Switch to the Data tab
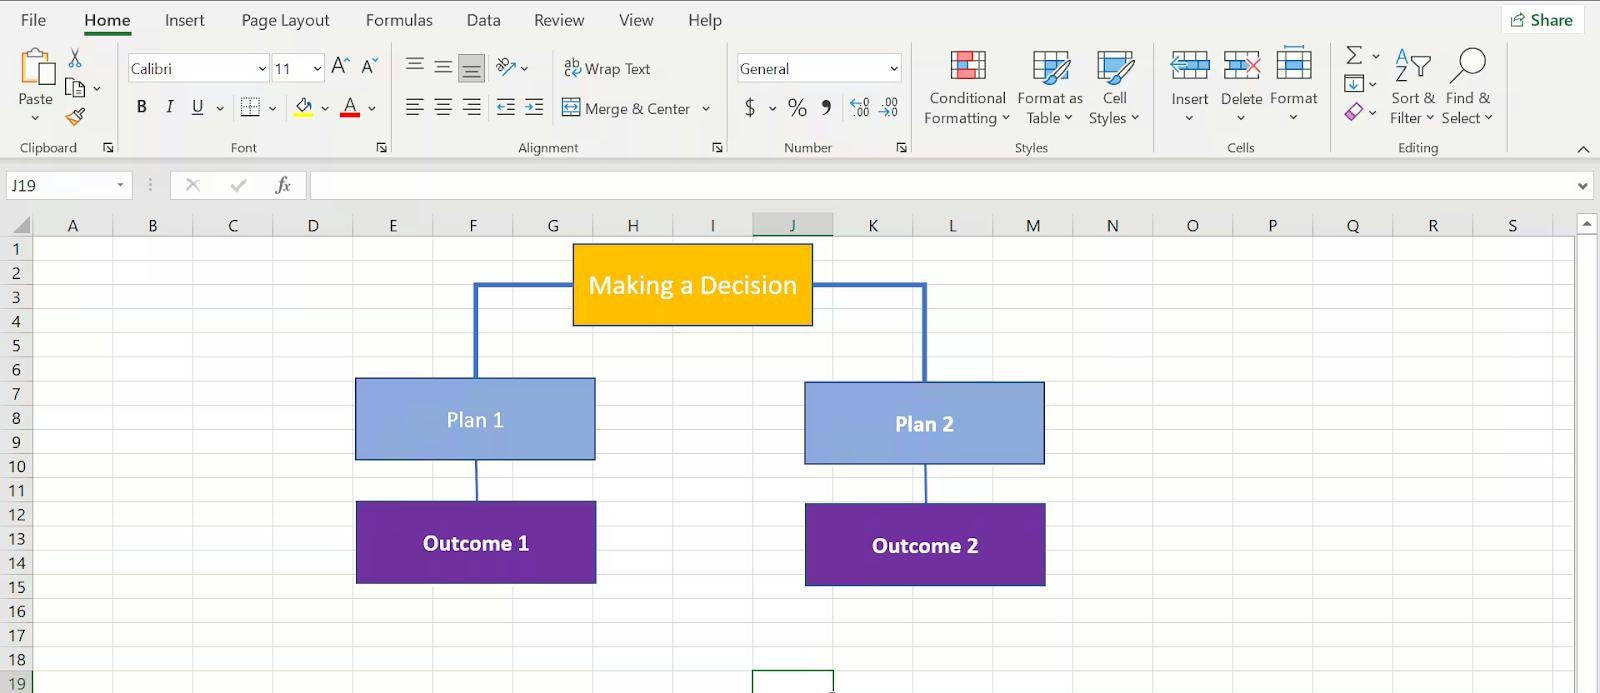 click(x=483, y=20)
